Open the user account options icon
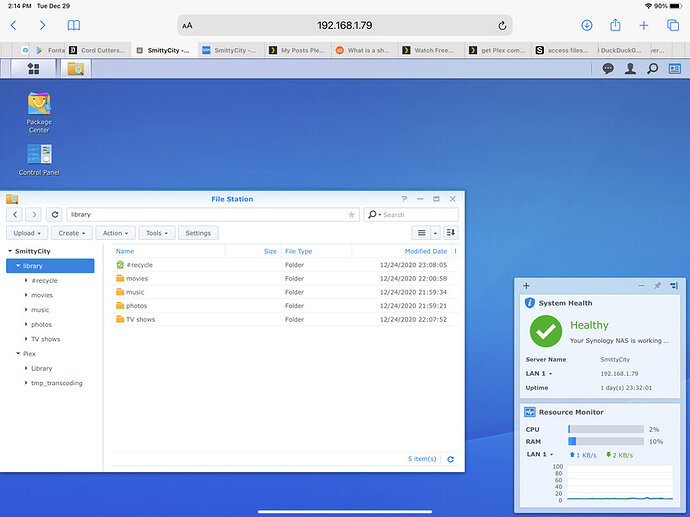 pos(630,69)
